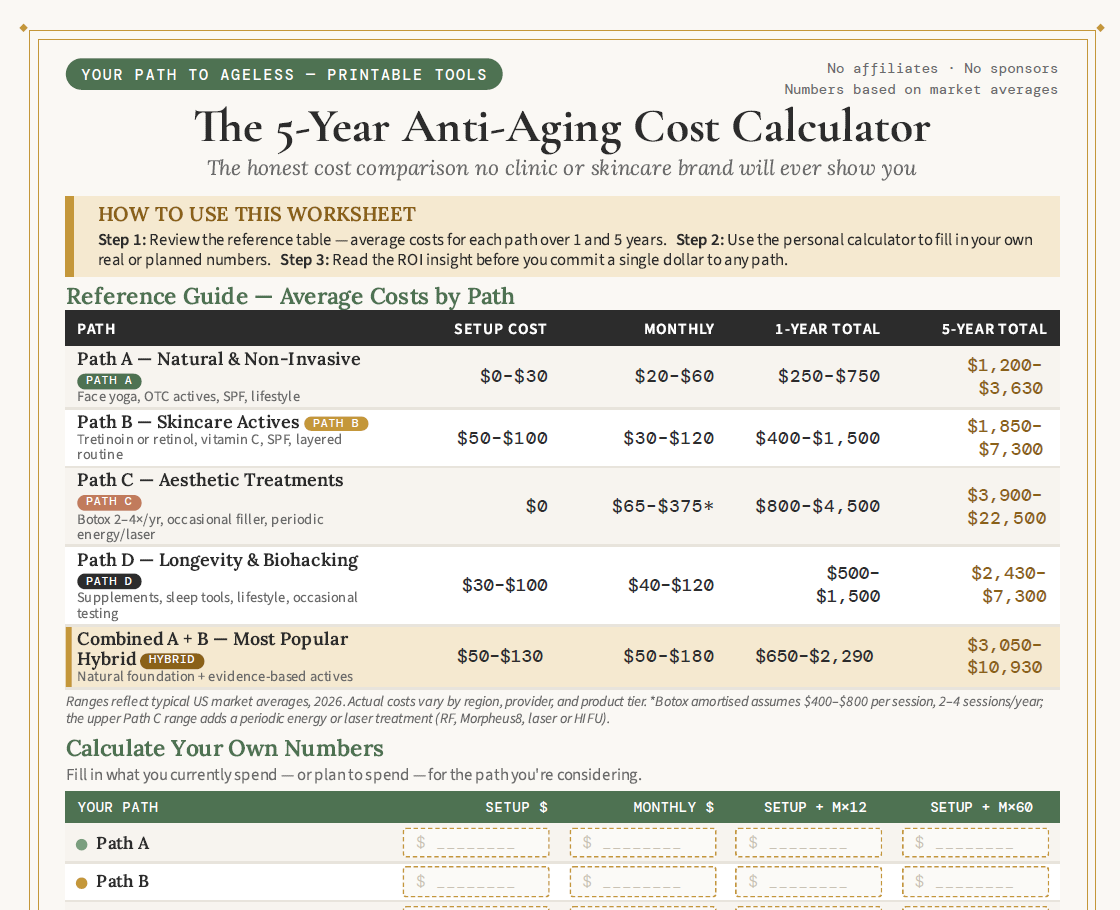Image resolution: width=1120 pixels, height=910 pixels.
Task: Click 'Path C — Aesthetic Treatments' title
Action: point(210,480)
